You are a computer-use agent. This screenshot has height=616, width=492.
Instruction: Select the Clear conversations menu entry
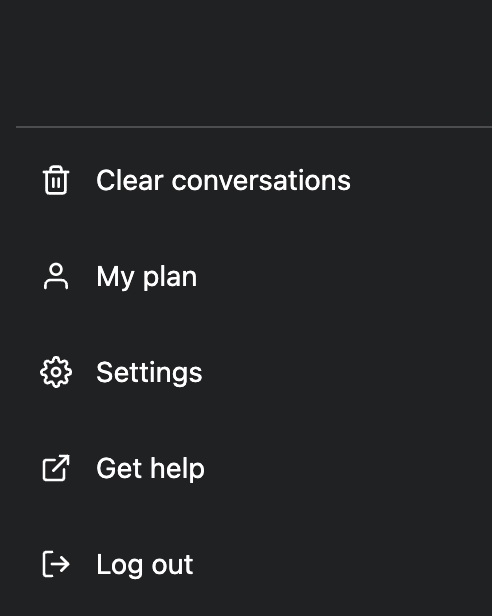click(x=254, y=180)
